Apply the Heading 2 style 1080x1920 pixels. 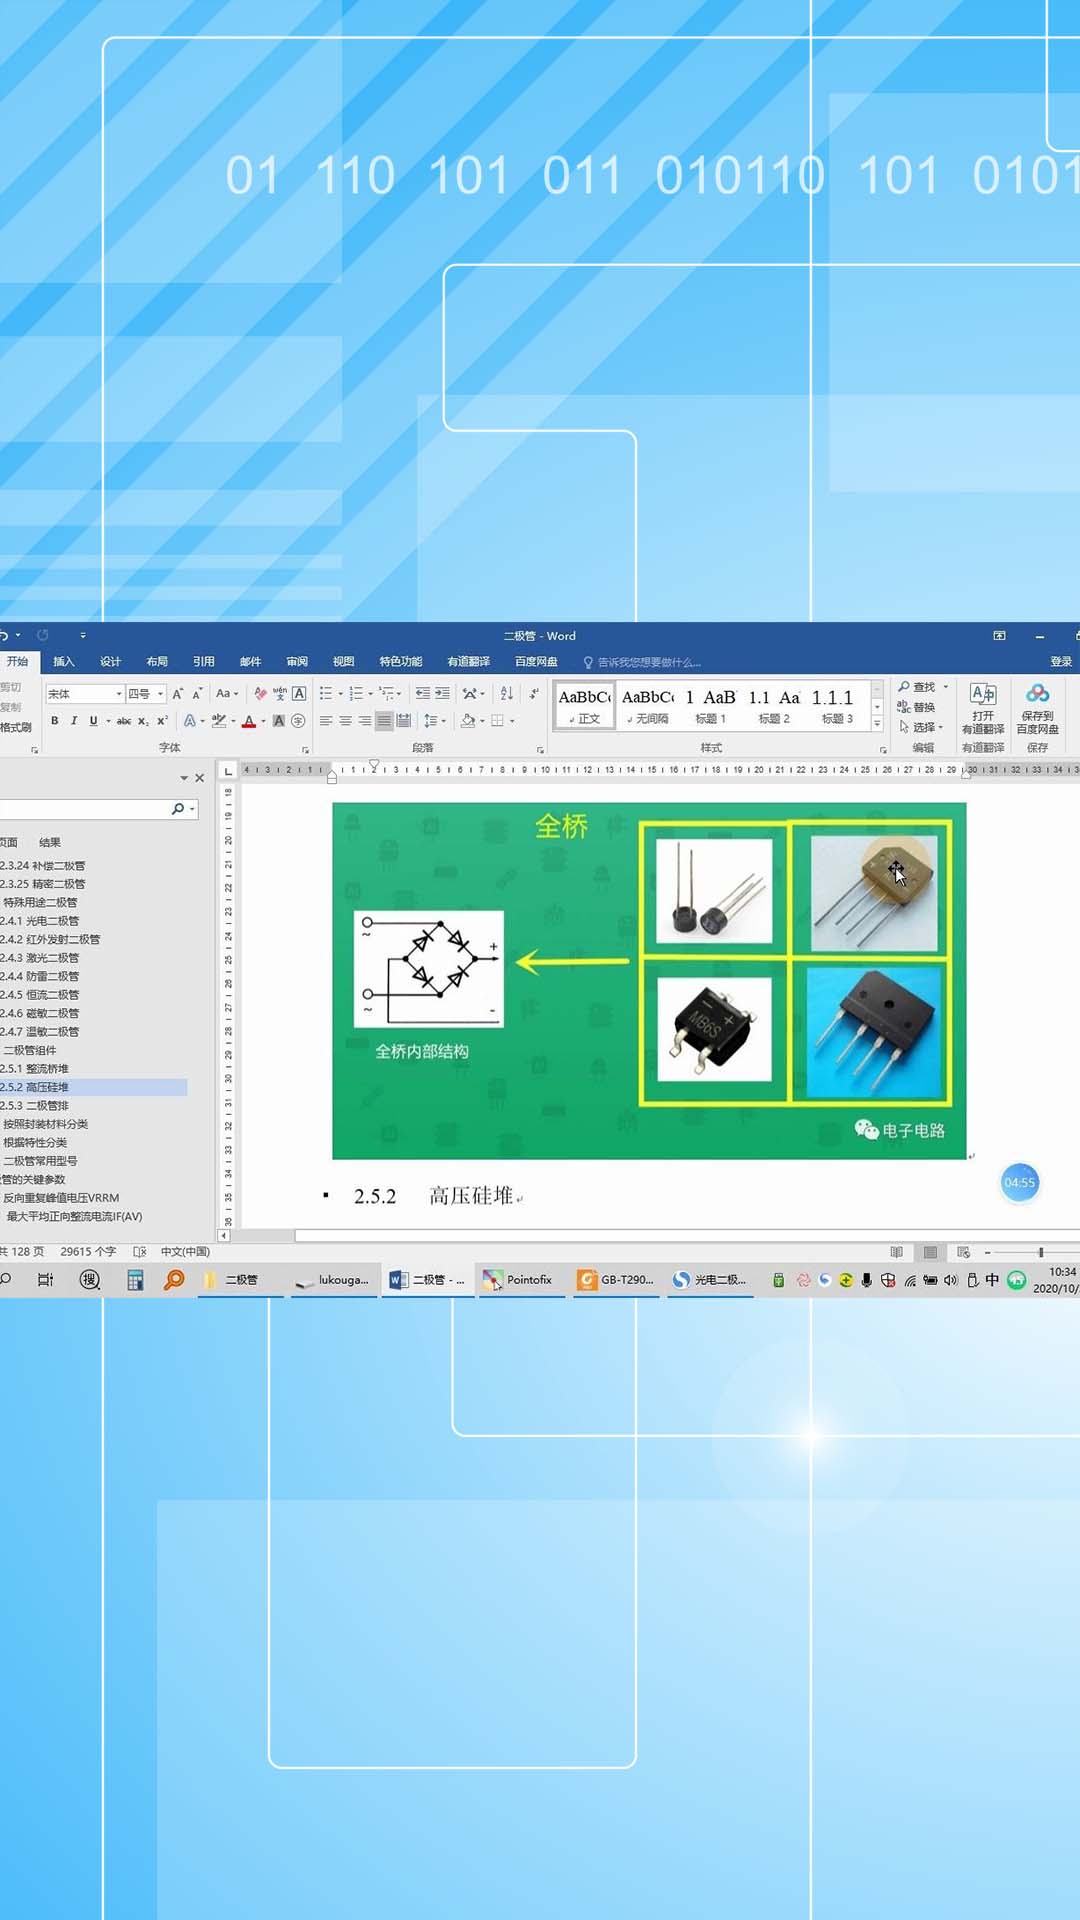[774, 706]
